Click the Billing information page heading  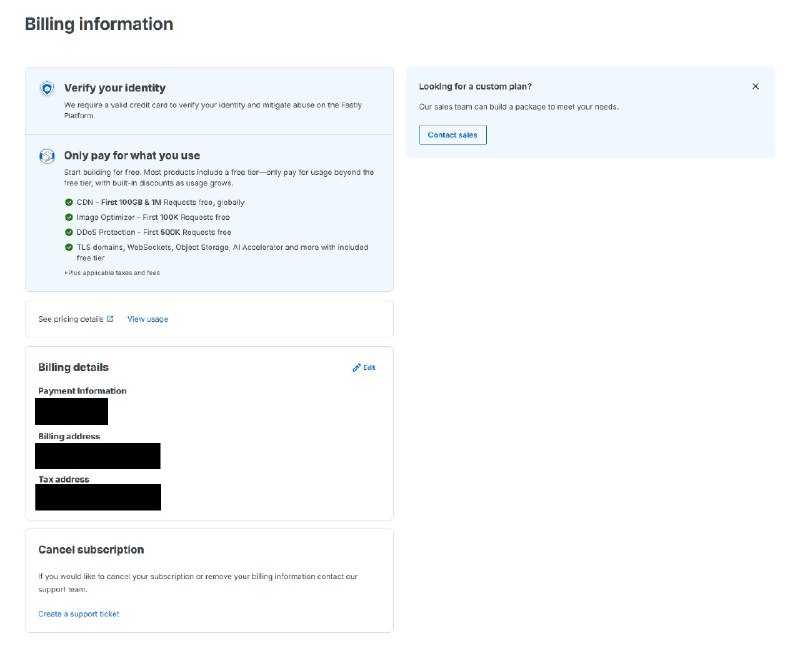(x=98, y=24)
